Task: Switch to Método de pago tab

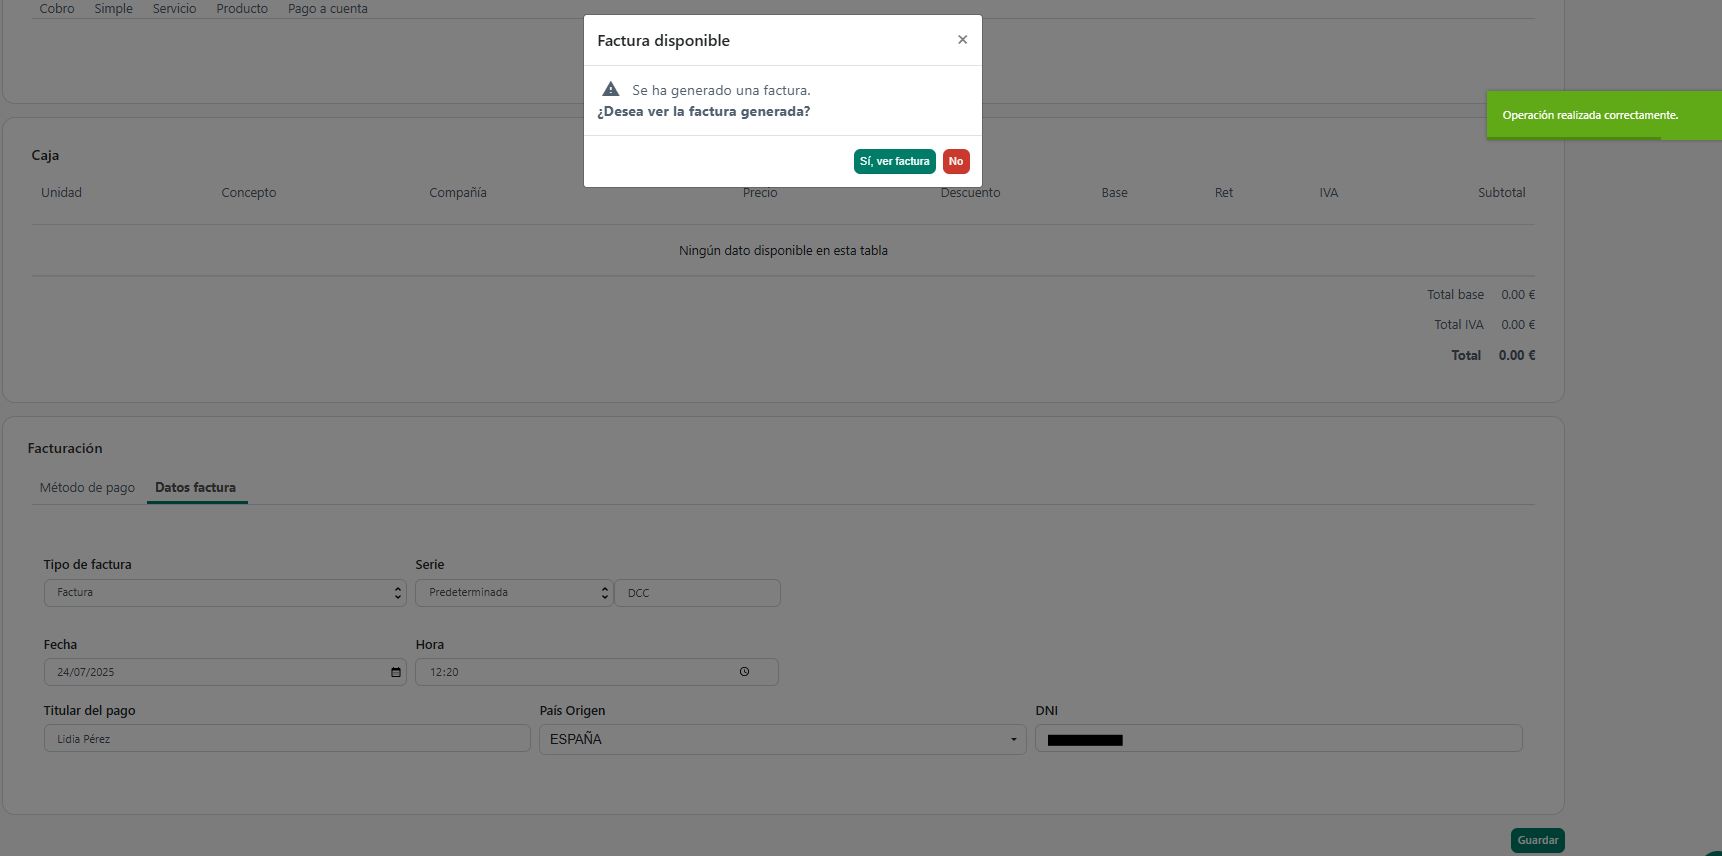Action: click(x=87, y=488)
